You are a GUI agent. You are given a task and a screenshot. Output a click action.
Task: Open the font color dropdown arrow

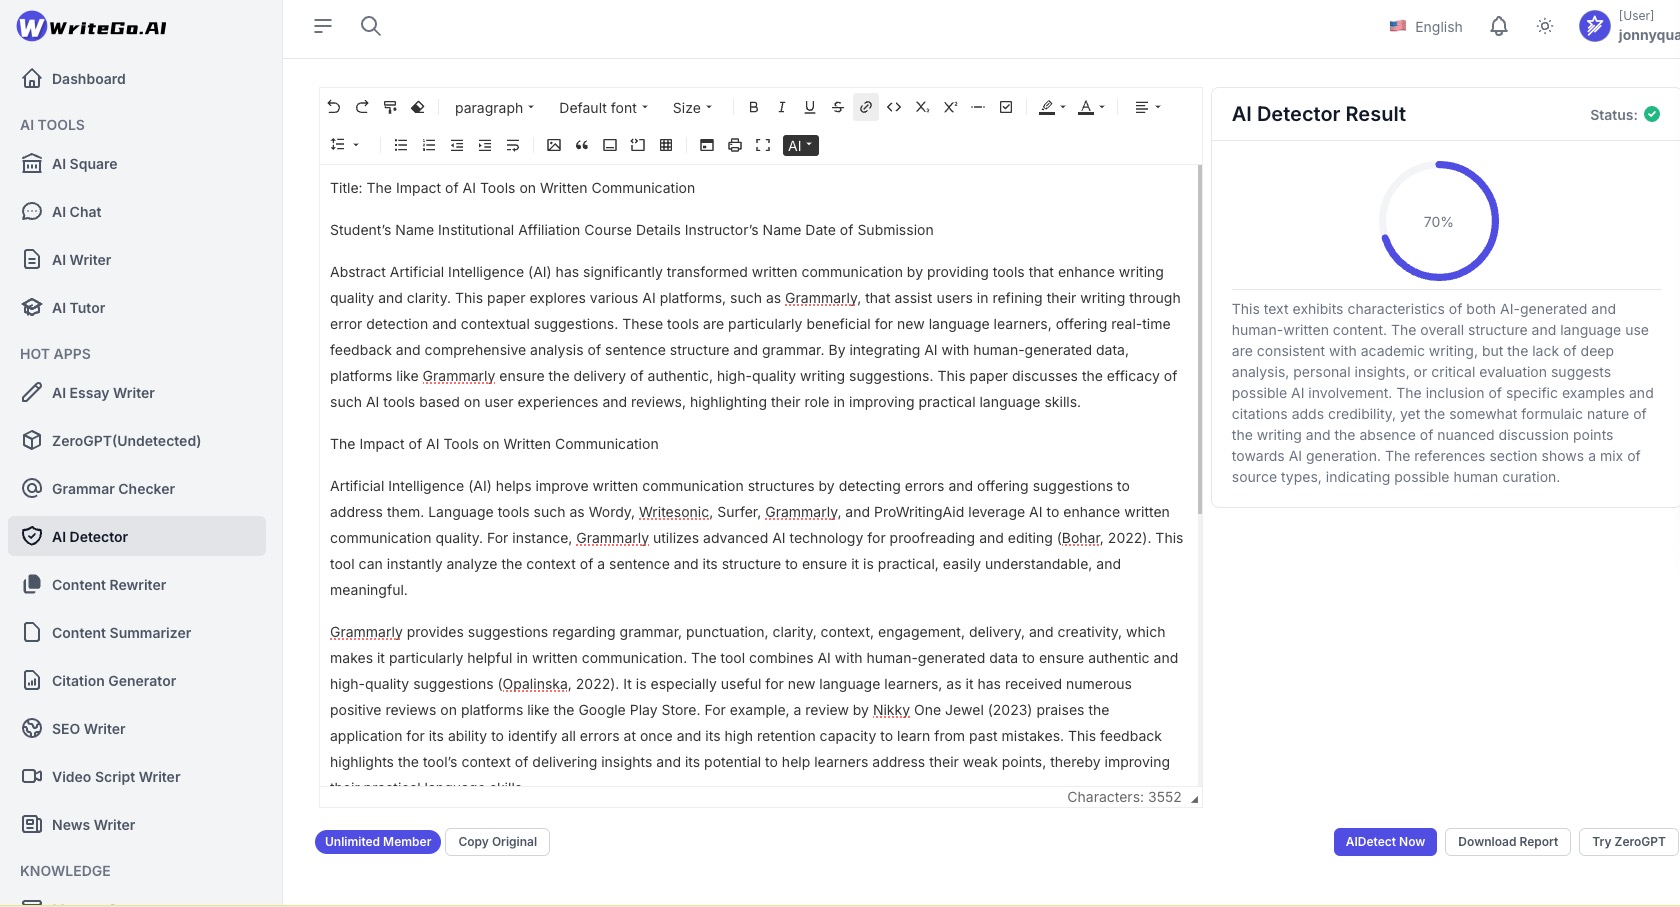pos(1102,107)
